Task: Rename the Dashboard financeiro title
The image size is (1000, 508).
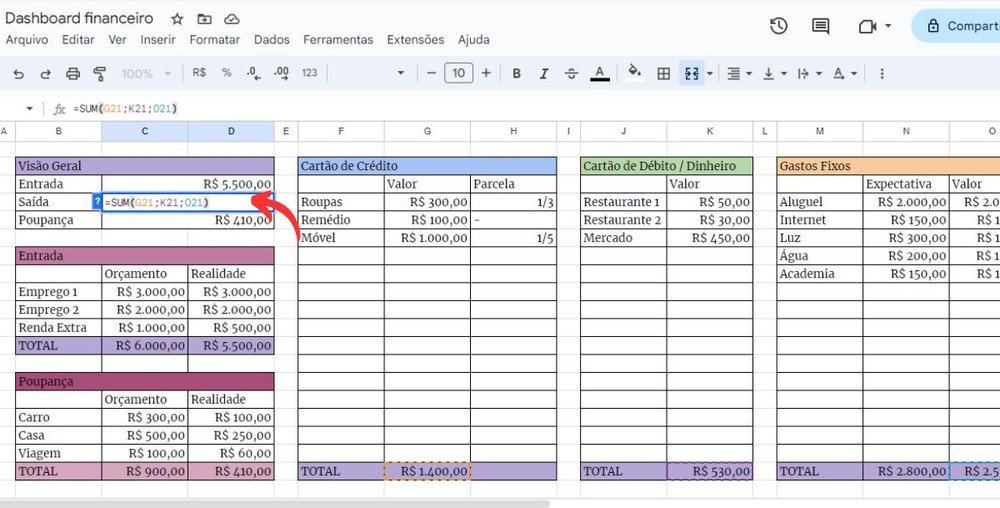Action: pos(79,18)
